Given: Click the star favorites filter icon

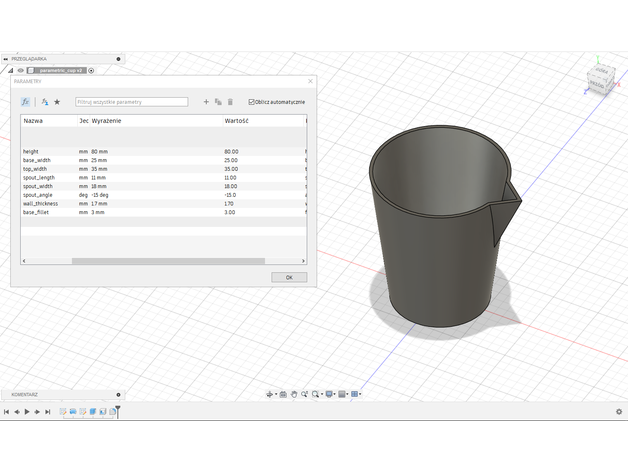Looking at the screenshot, I should pyautogui.click(x=57, y=102).
